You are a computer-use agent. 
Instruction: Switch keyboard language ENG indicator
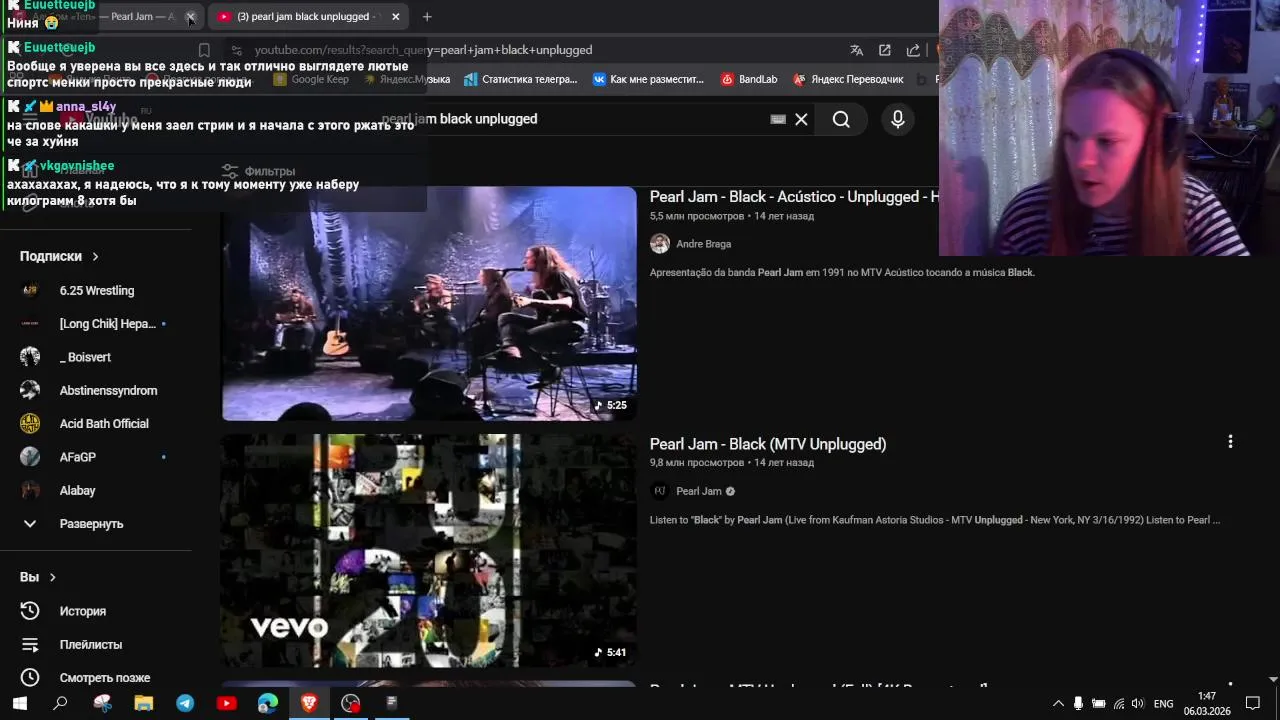1164,704
